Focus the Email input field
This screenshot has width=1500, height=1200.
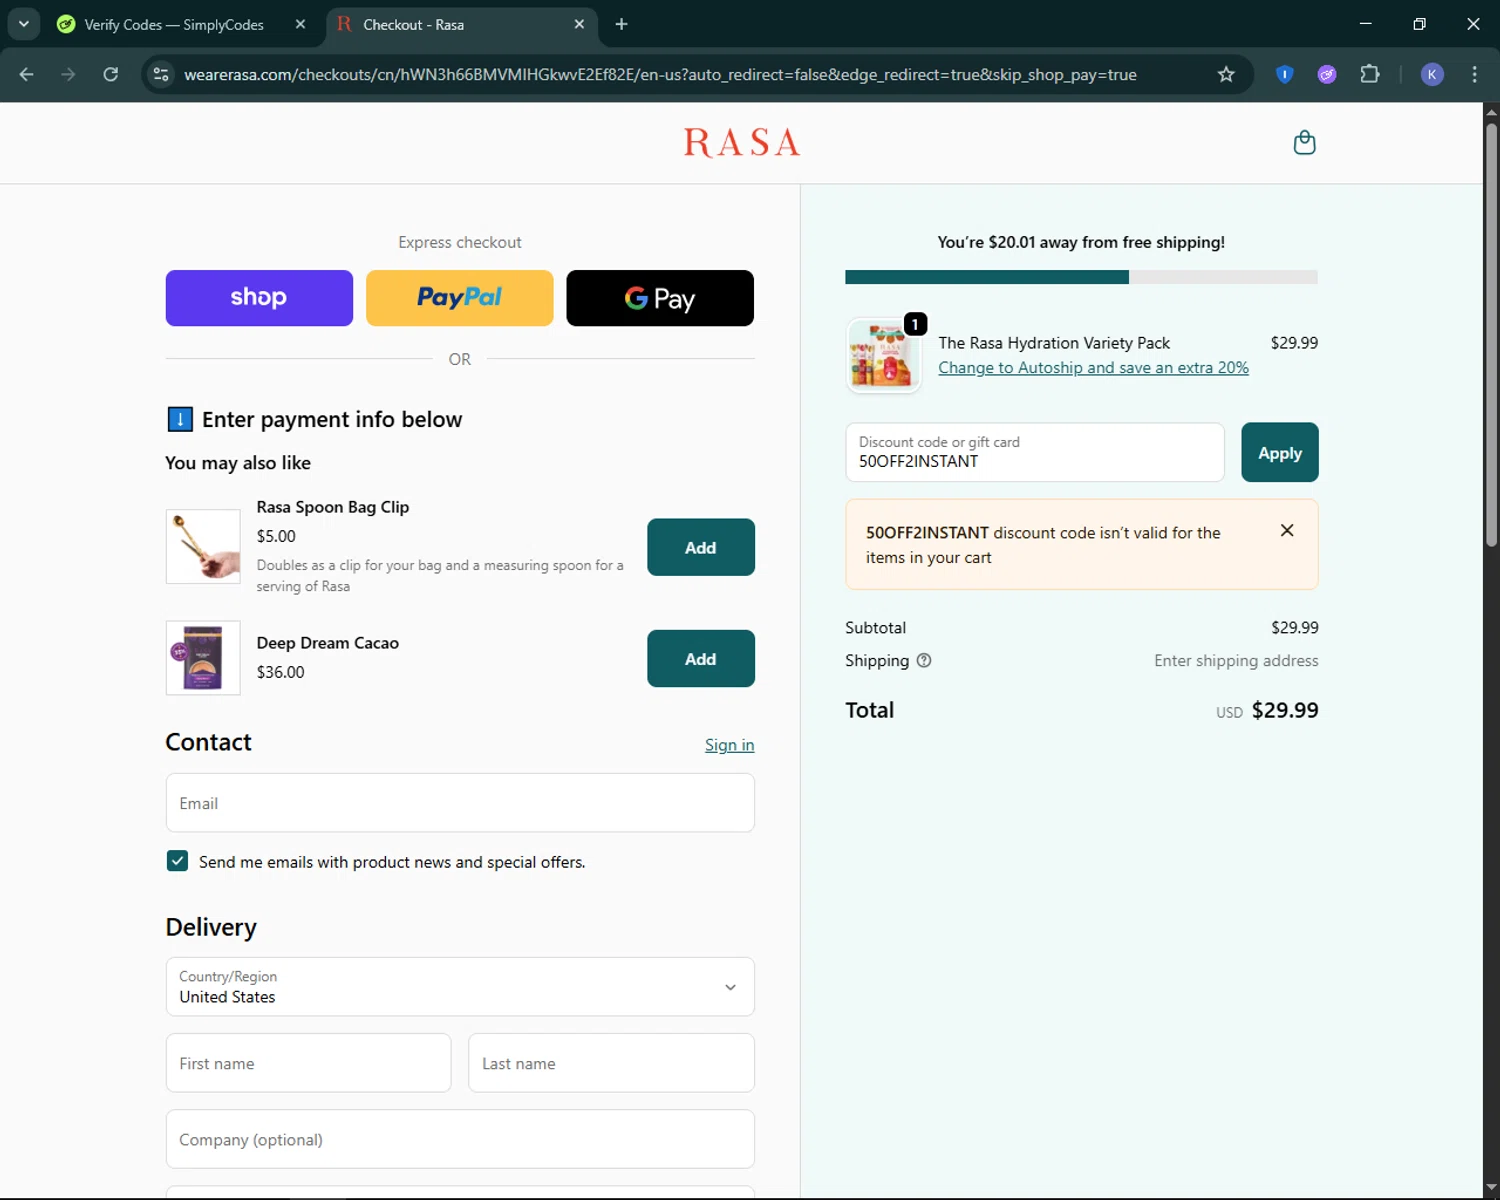460,803
